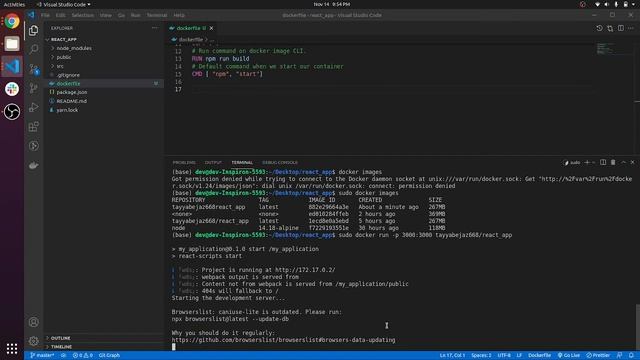Open yarn.lock in the explorer

[x=67, y=110]
